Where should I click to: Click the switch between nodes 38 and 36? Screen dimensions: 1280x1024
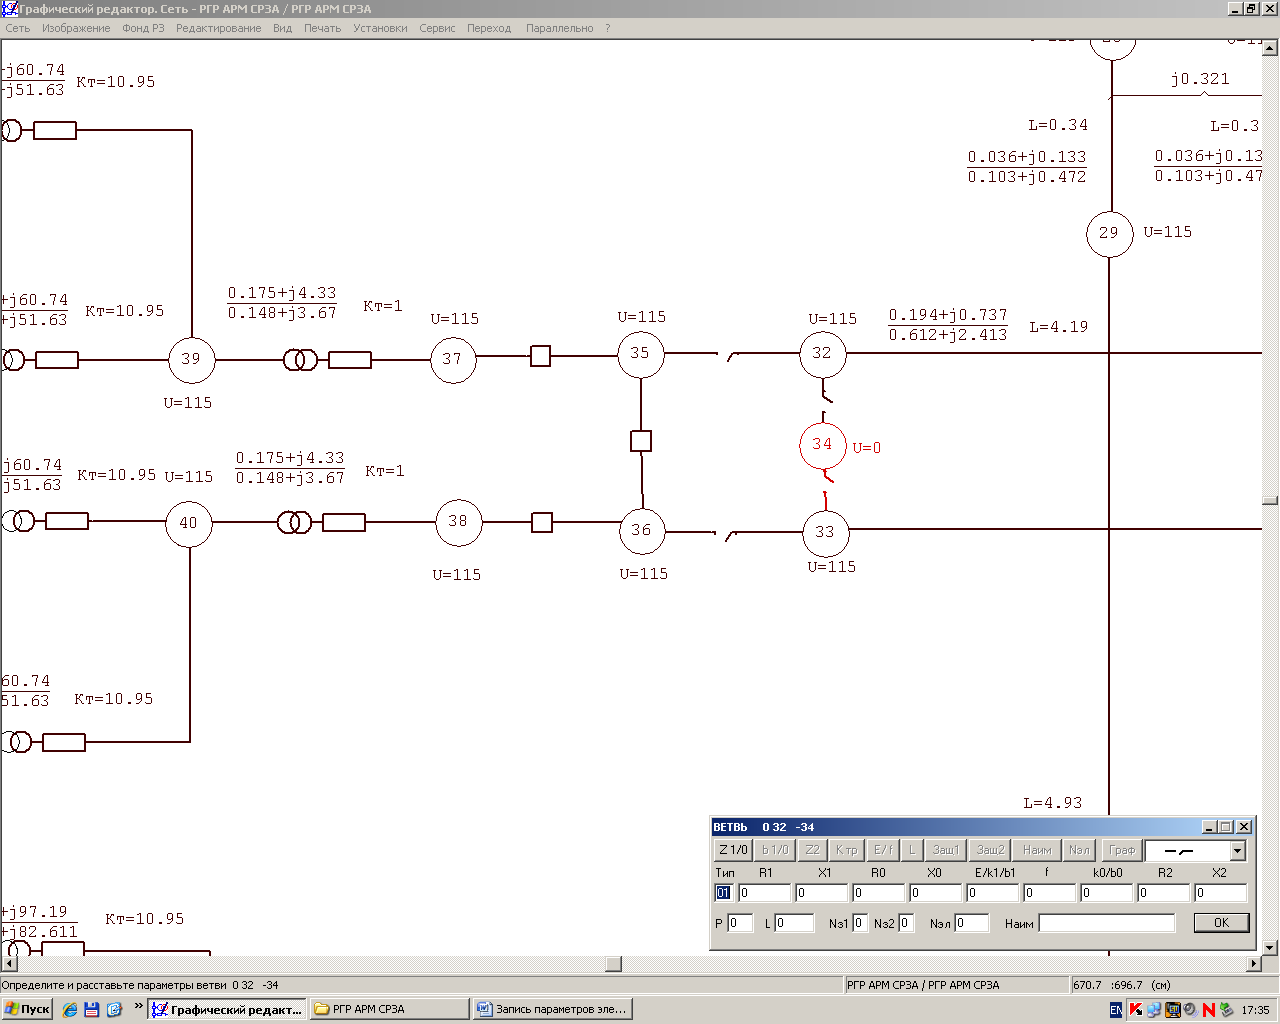542,522
